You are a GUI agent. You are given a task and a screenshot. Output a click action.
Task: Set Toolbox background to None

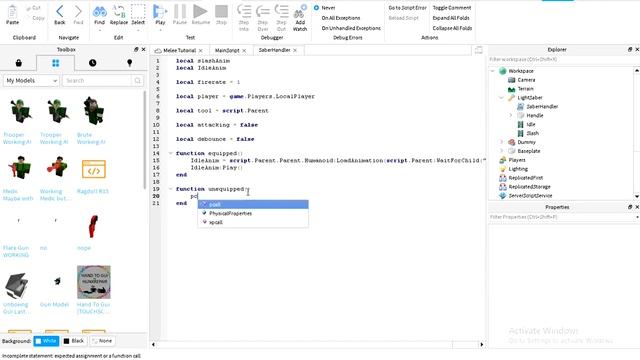click(102, 341)
